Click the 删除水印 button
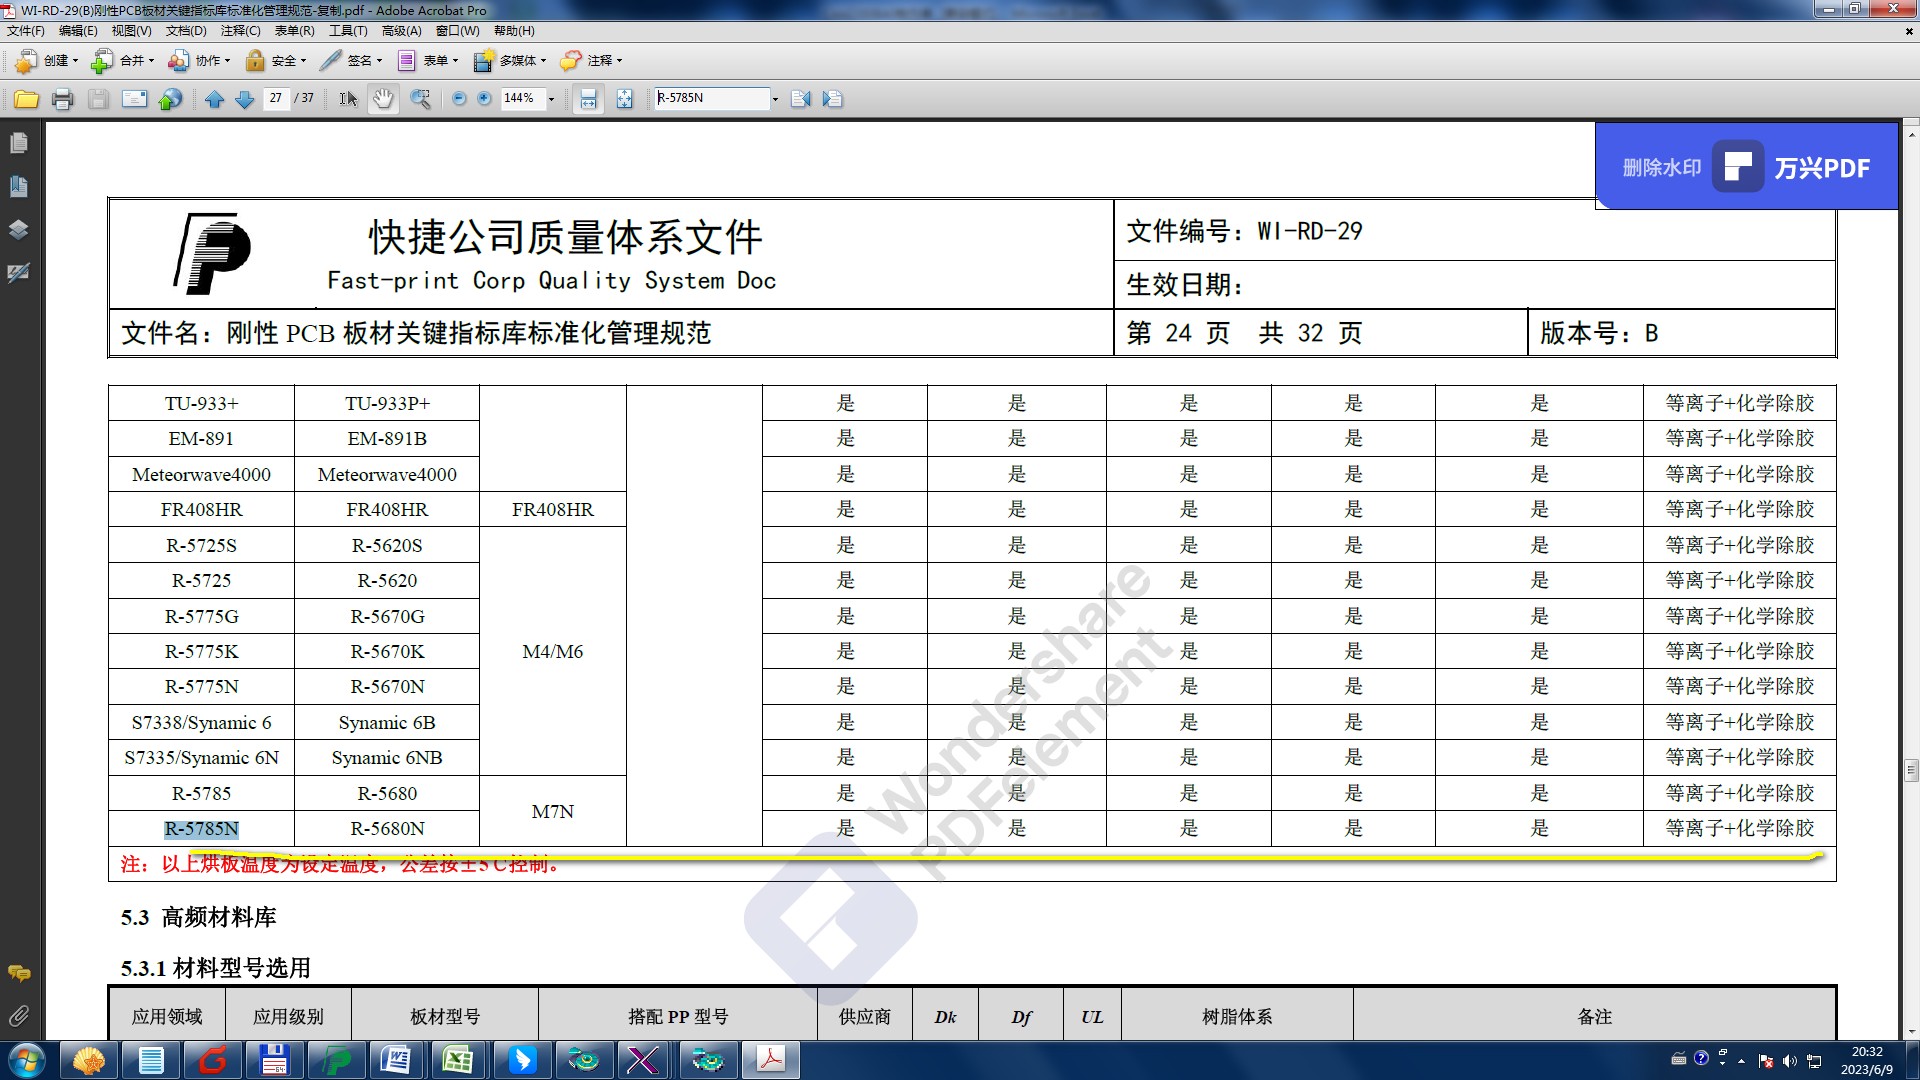1920x1080 pixels. coord(1661,168)
